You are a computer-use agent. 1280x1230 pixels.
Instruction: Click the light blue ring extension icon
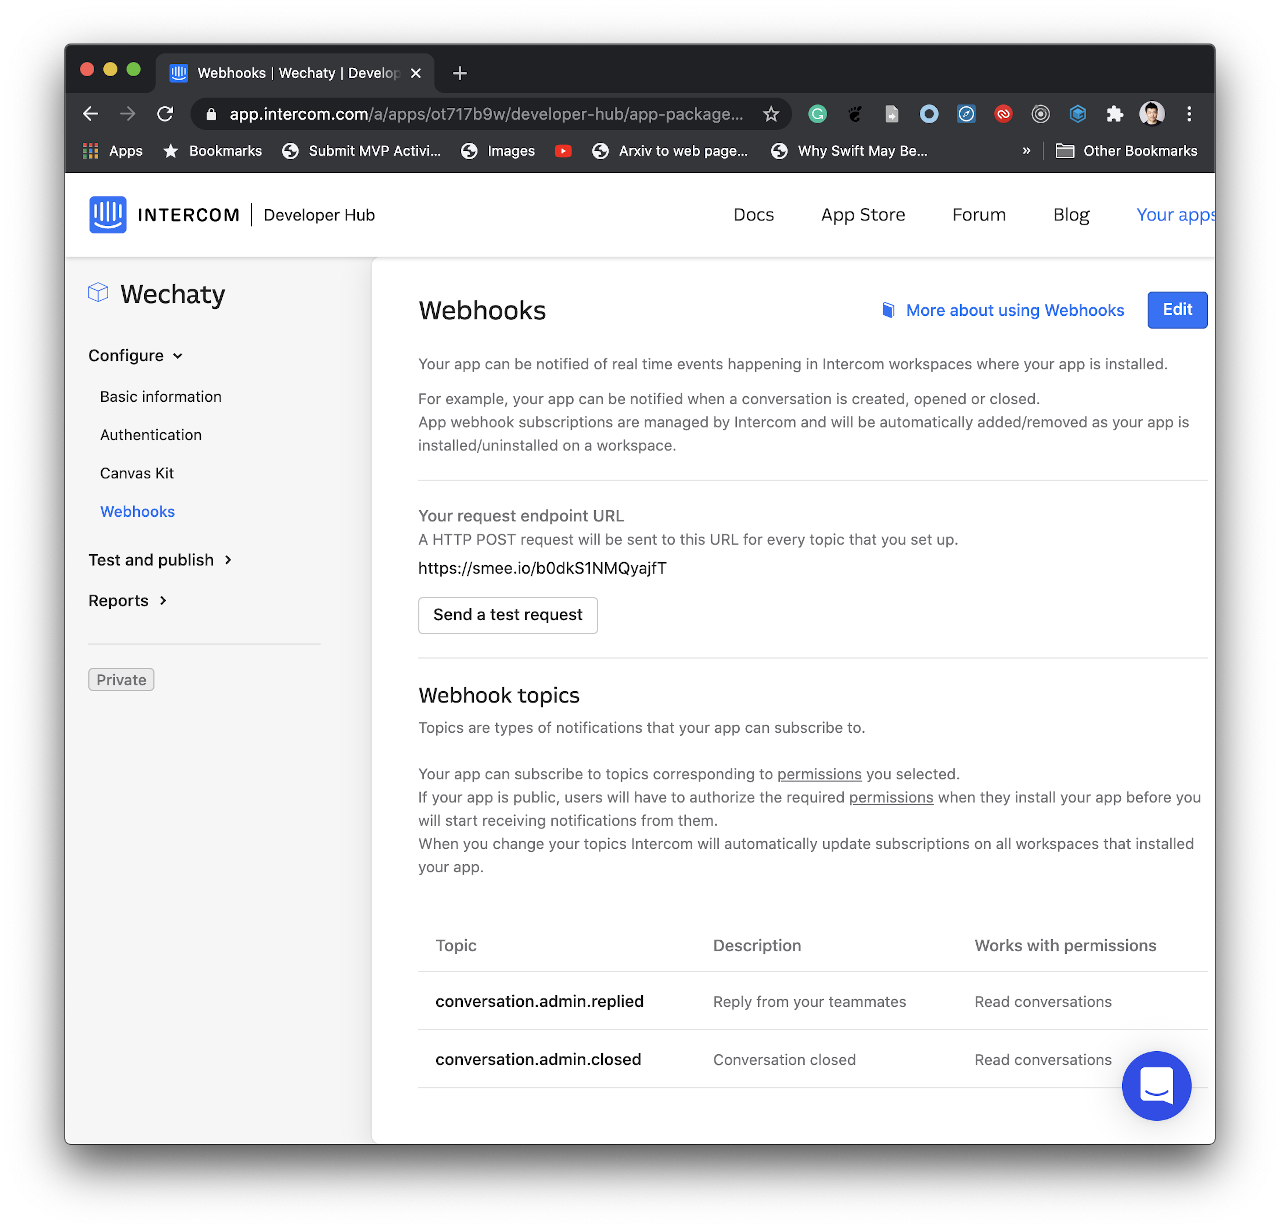pos(929,114)
